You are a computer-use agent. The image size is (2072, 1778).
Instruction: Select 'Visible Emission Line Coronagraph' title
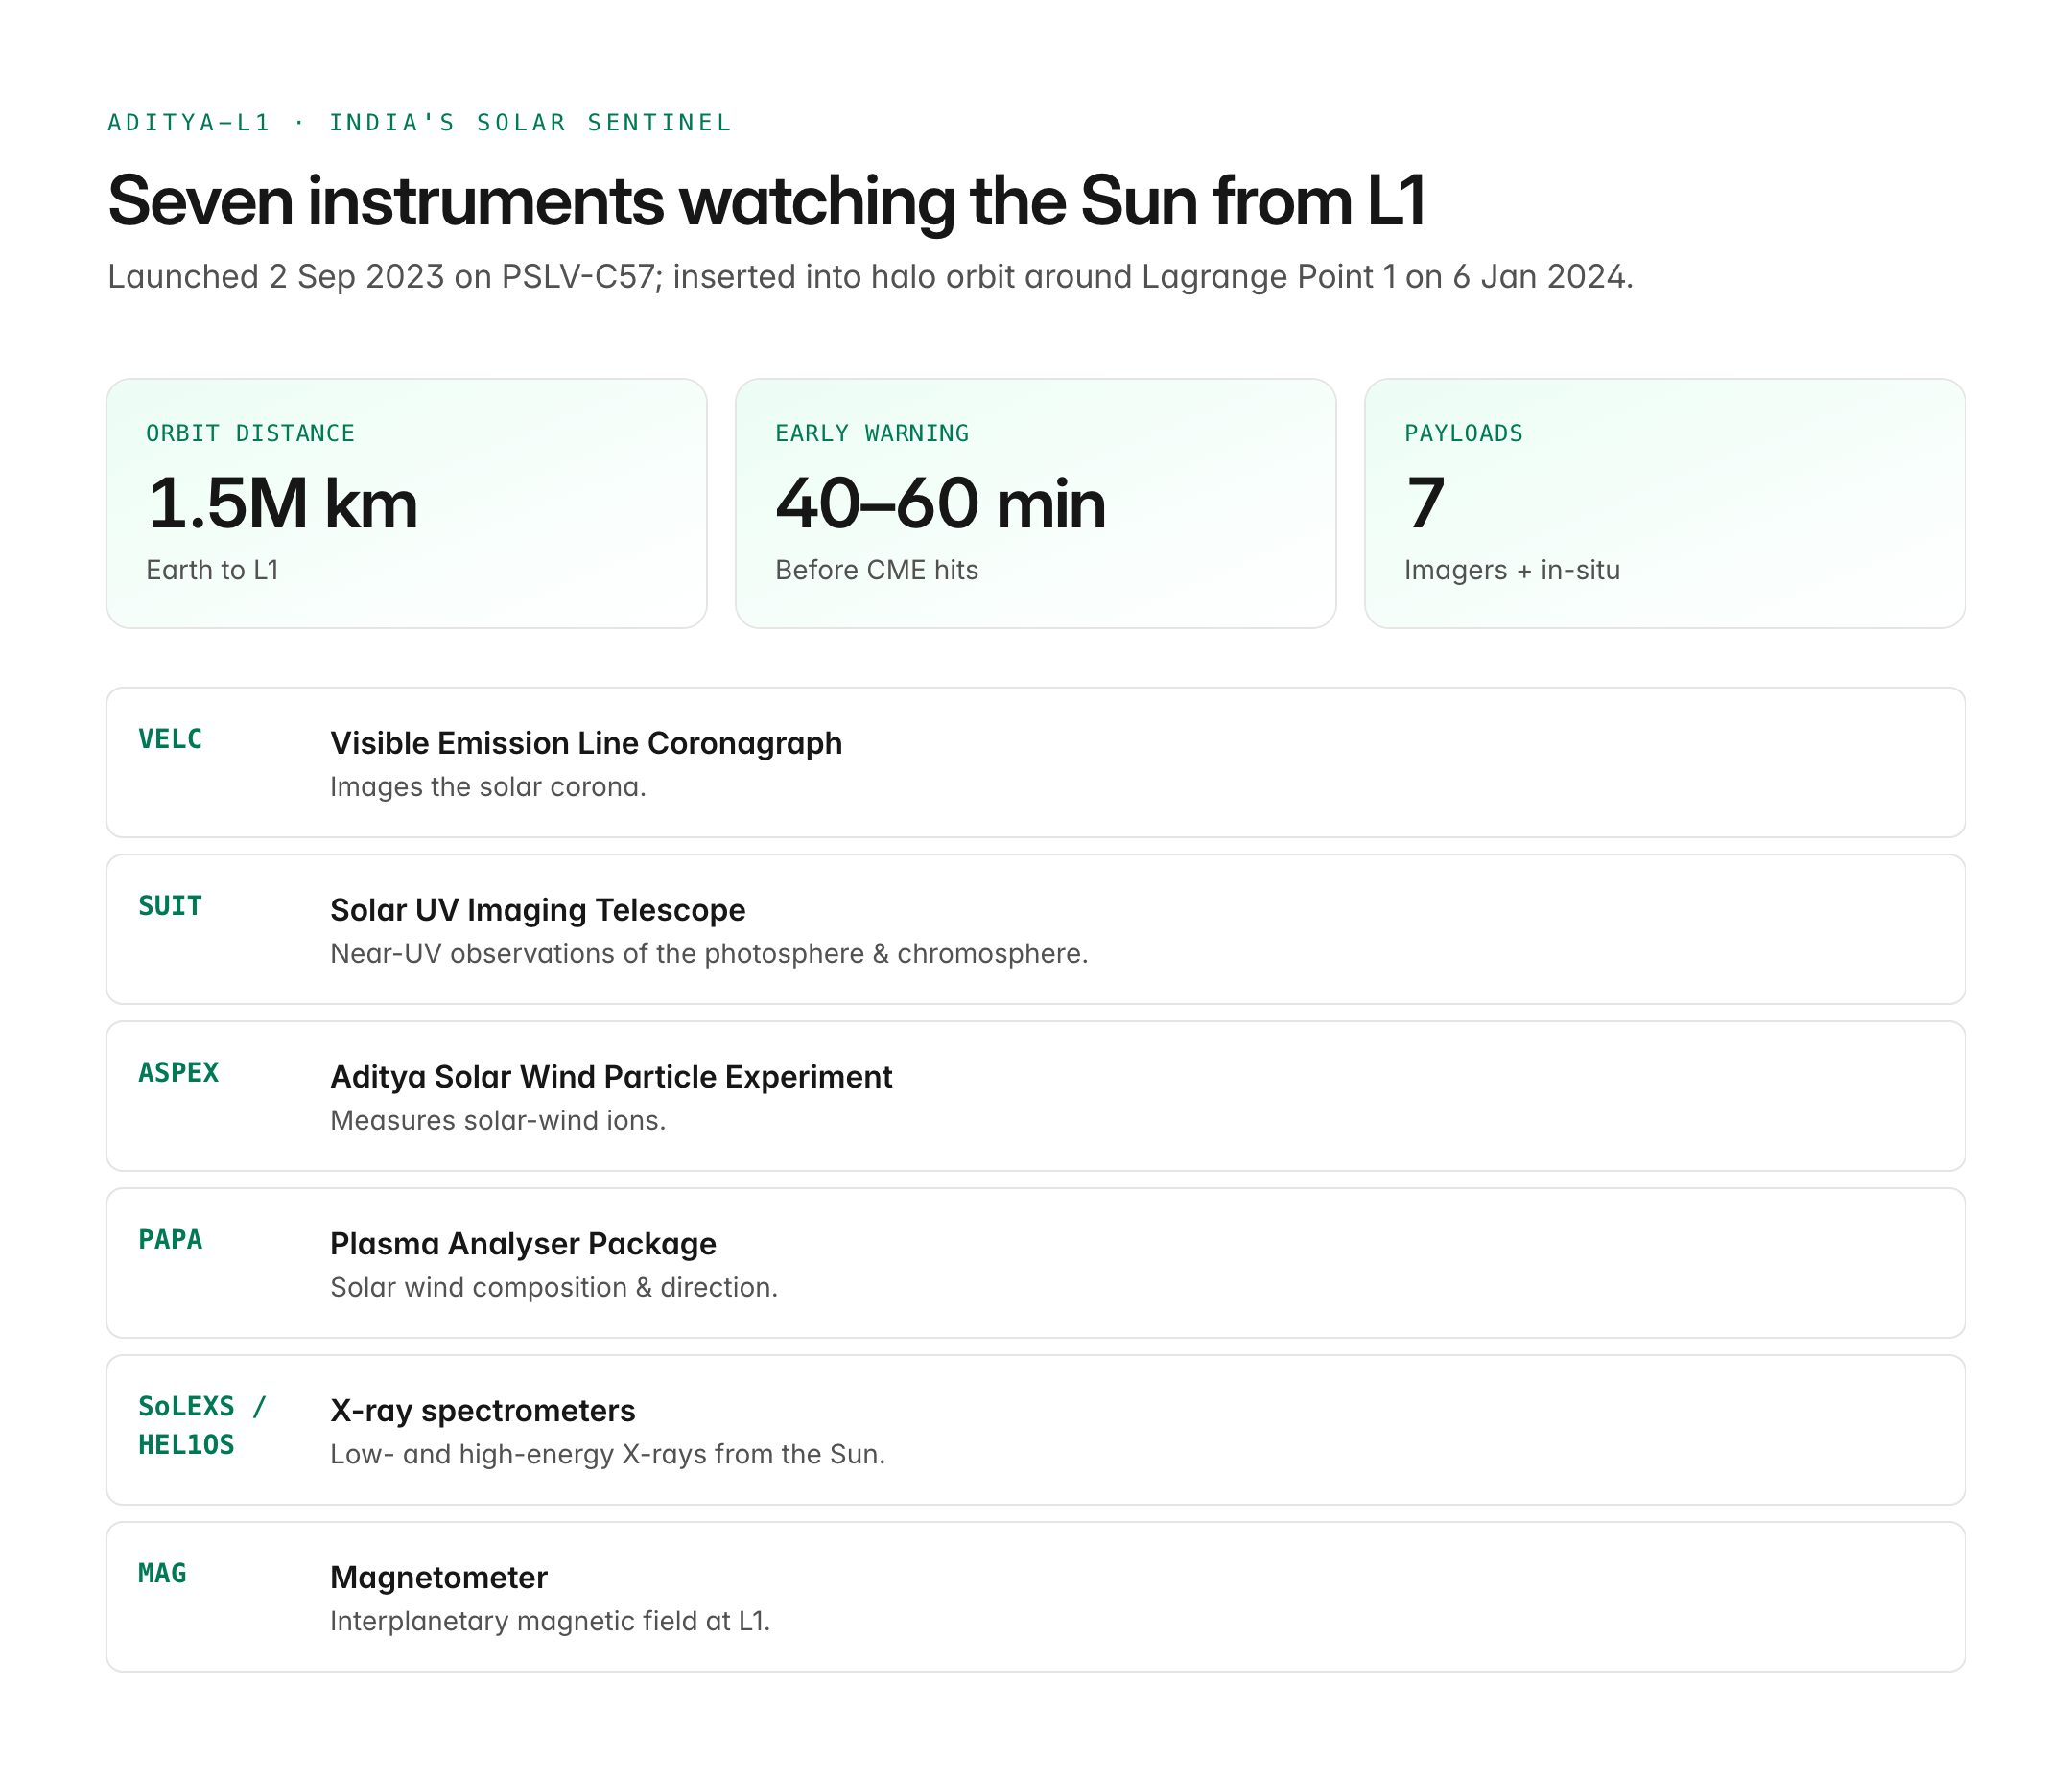(586, 743)
